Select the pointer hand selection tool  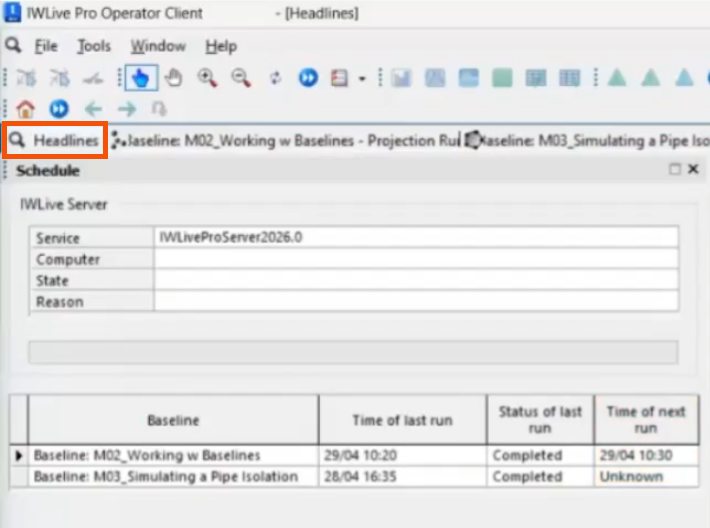coord(141,78)
